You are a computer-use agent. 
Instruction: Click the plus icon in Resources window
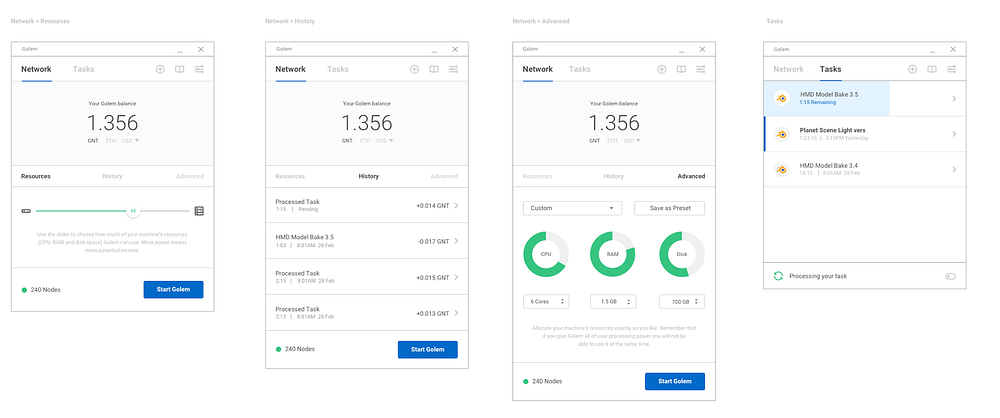coord(160,69)
